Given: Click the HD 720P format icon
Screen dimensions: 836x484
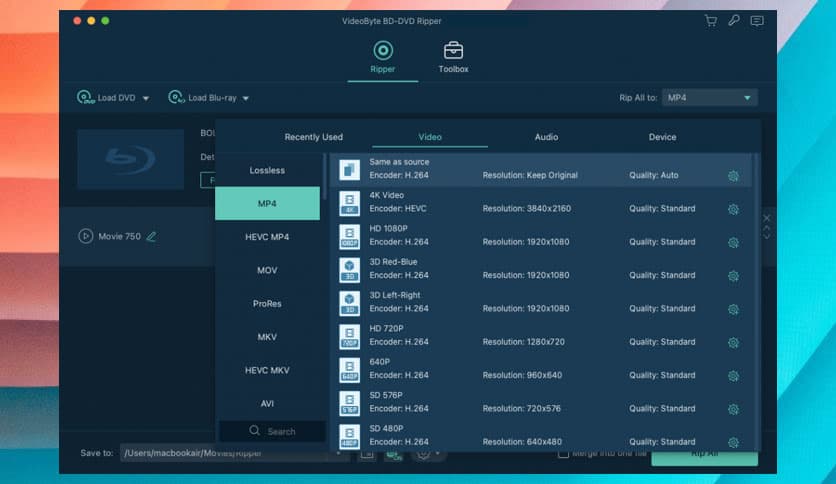Looking at the screenshot, I should (349, 337).
